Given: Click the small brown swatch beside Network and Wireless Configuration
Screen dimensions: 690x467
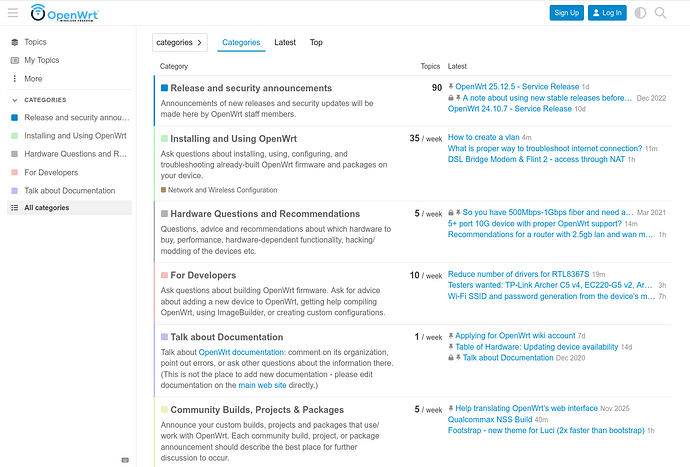Looking at the screenshot, I should tap(164, 190).
